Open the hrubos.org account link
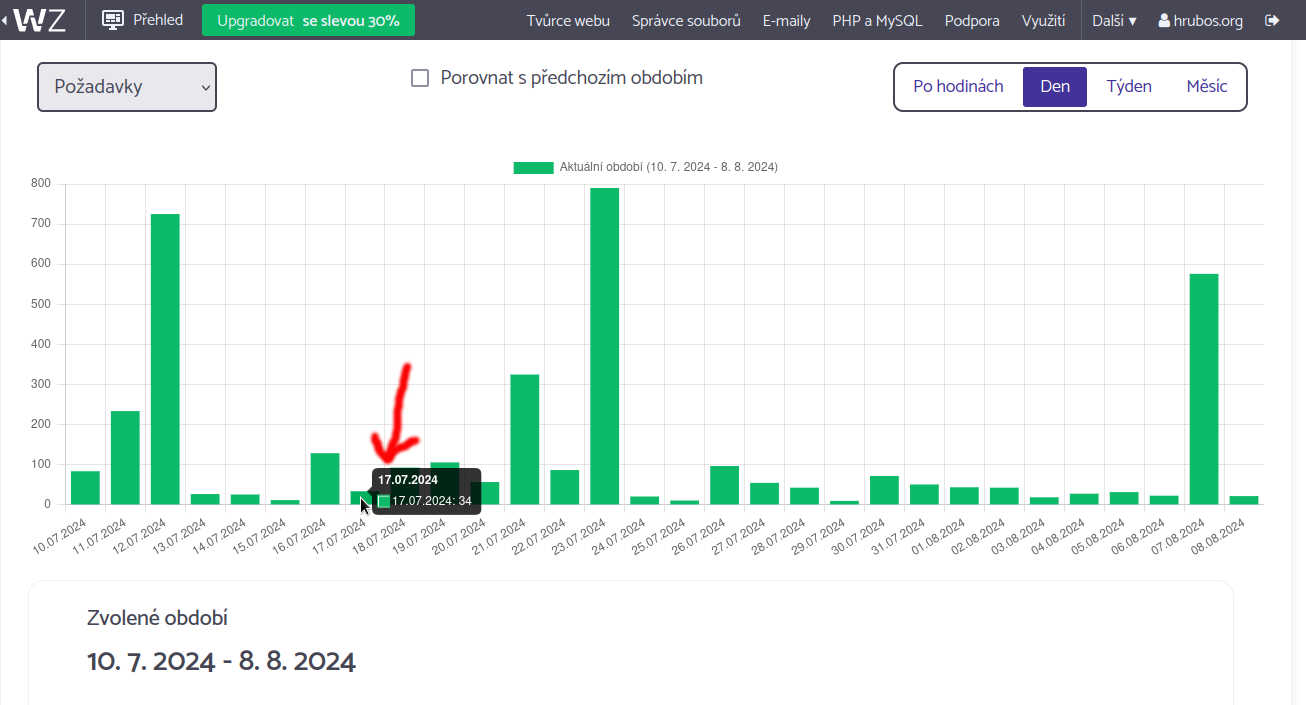This screenshot has height=705, width=1306. coord(1207,20)
